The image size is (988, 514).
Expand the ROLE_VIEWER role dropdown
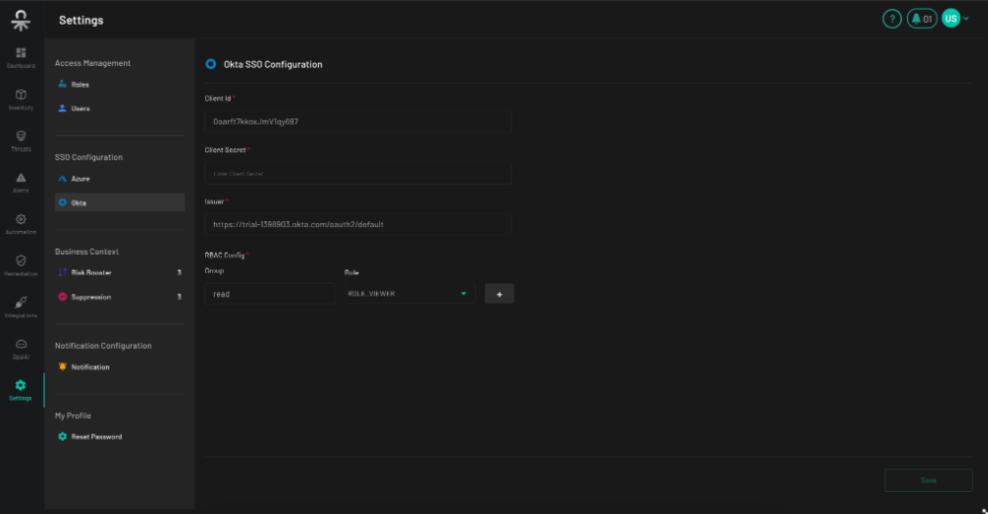pos(410,294)
